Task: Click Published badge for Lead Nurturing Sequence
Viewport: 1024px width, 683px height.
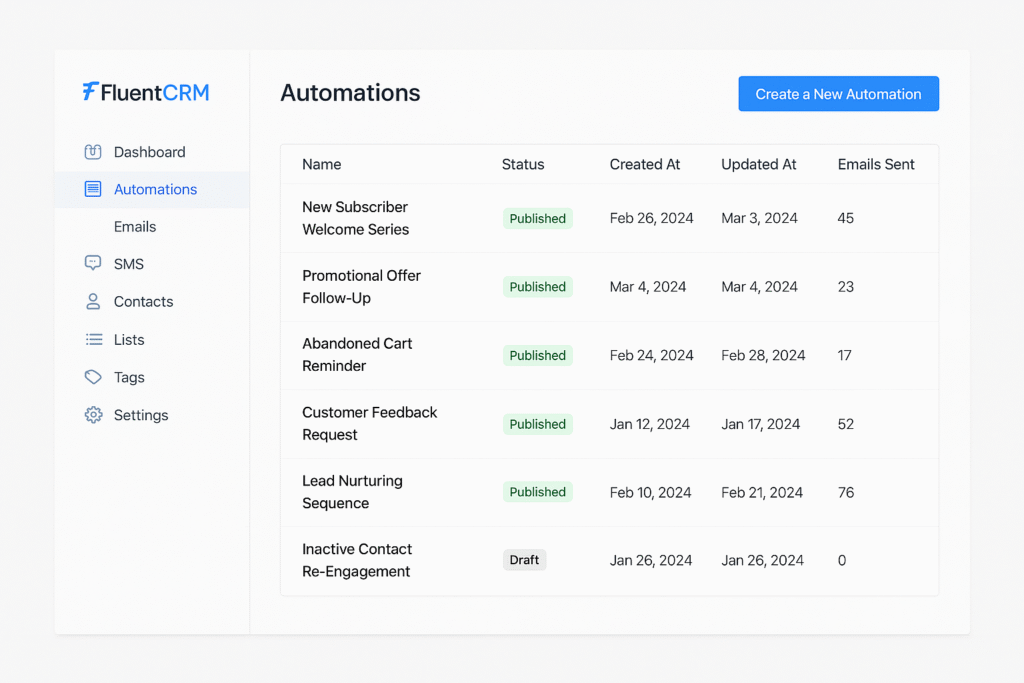Action: 537,492
